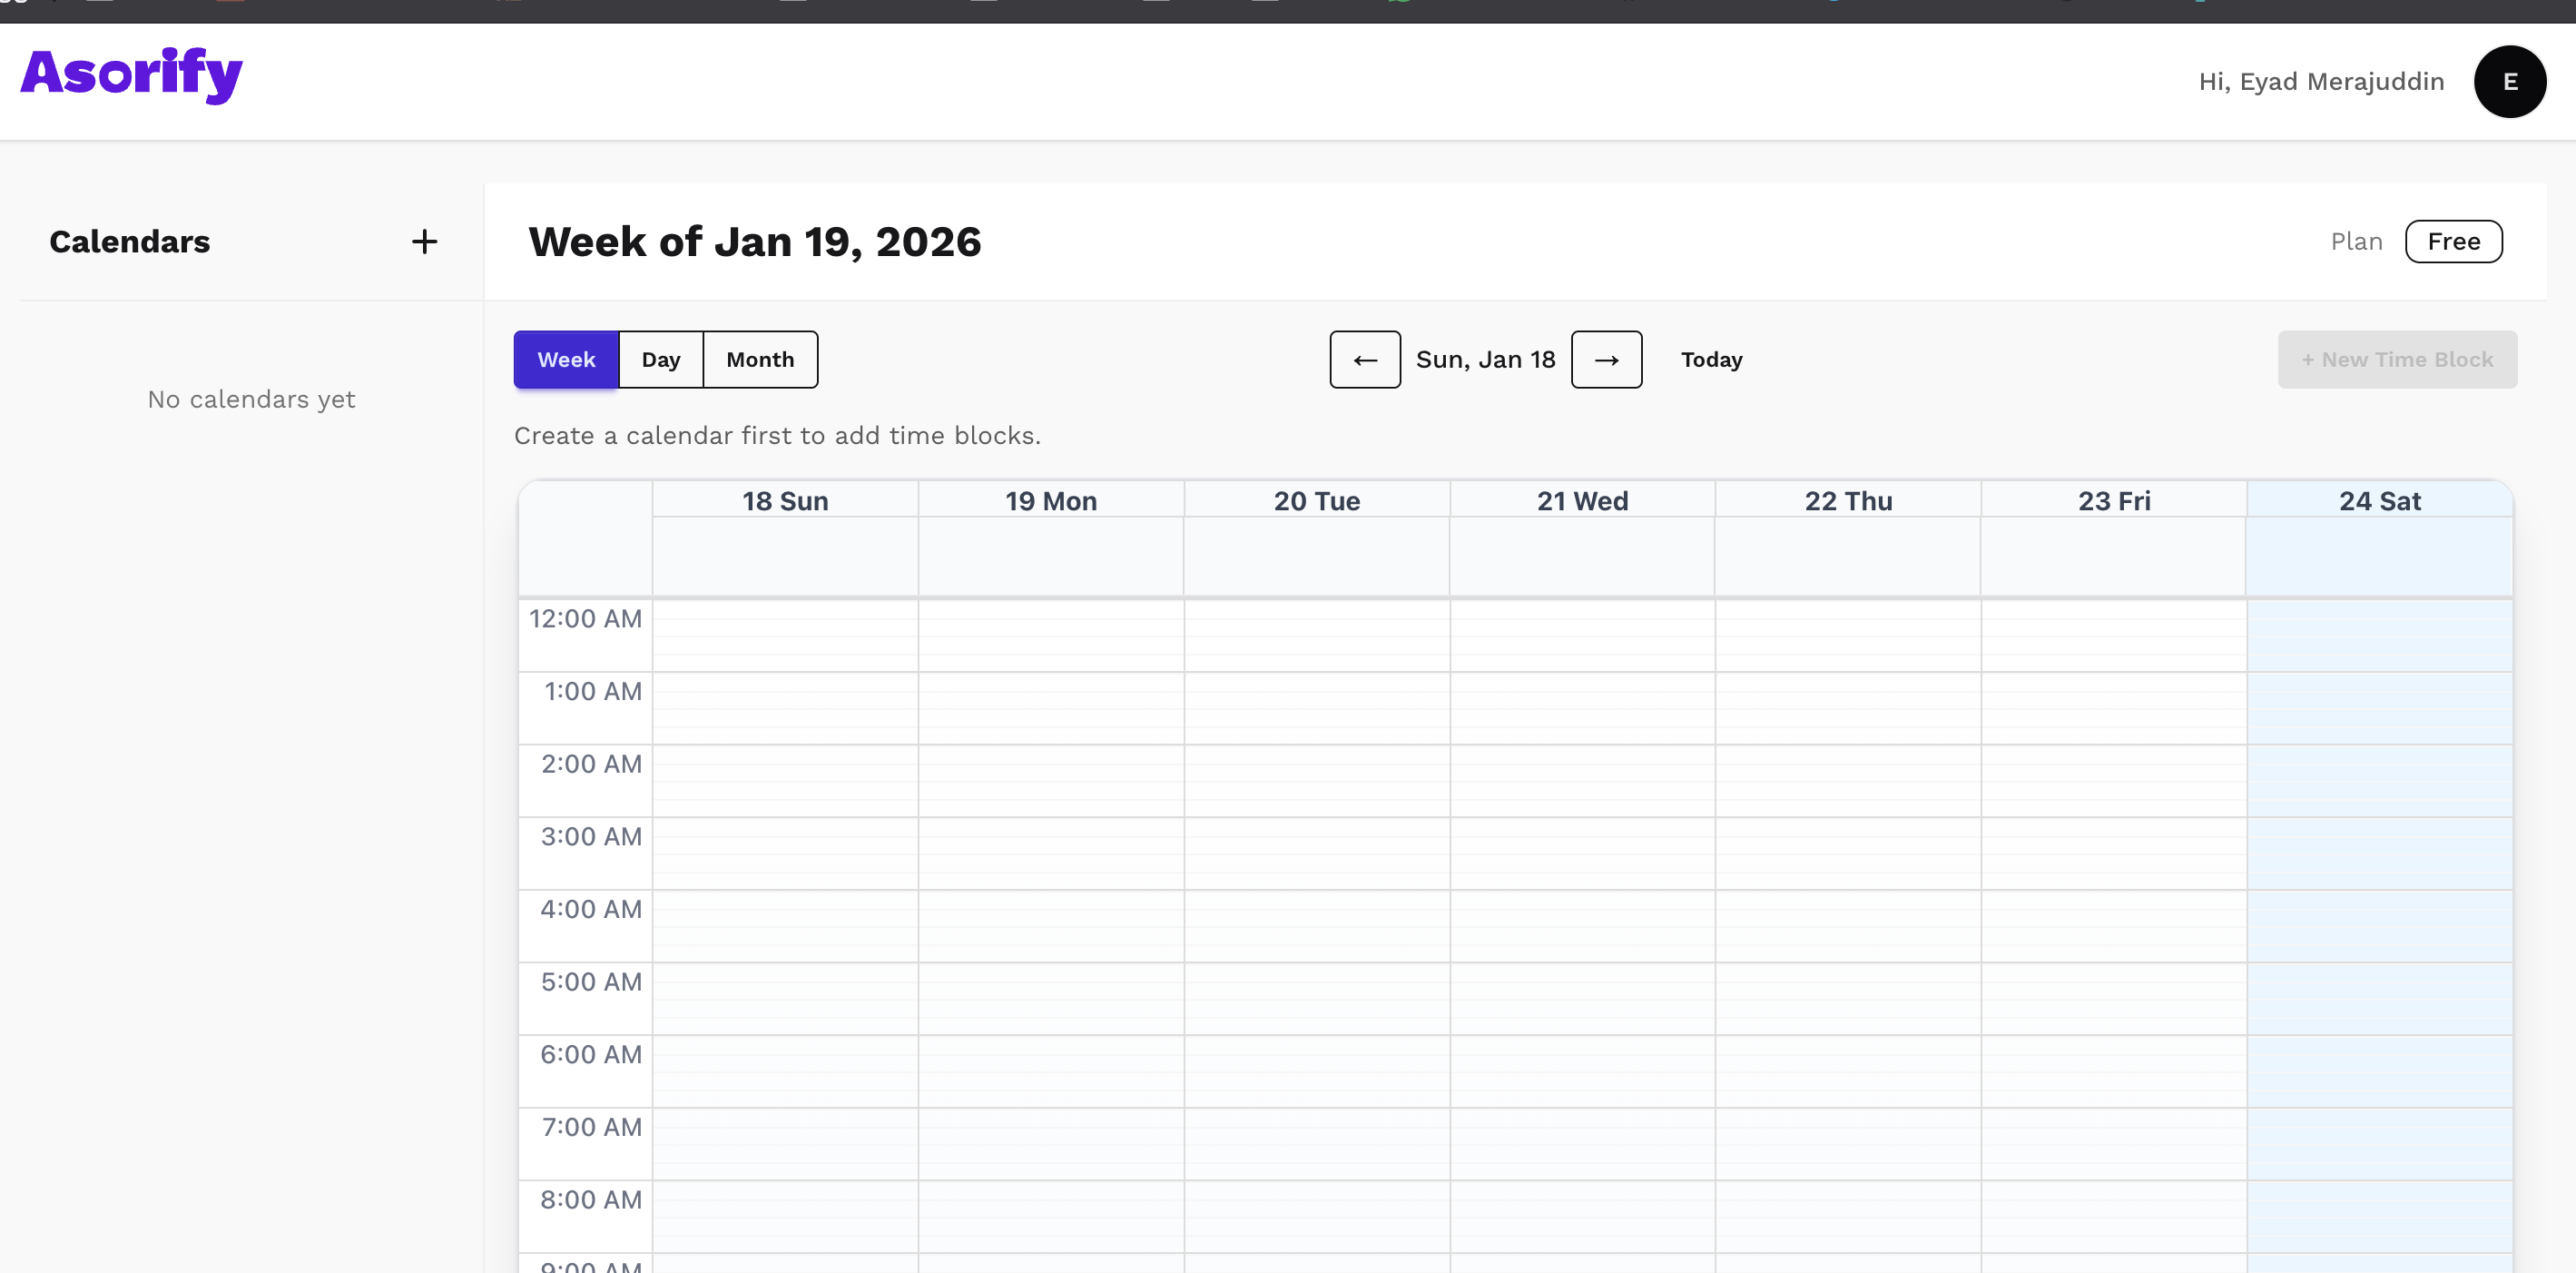The height and width of the screenshot is (1273, 2576).
Task: Click the 18 Sun day header
Action: point(785,501)
